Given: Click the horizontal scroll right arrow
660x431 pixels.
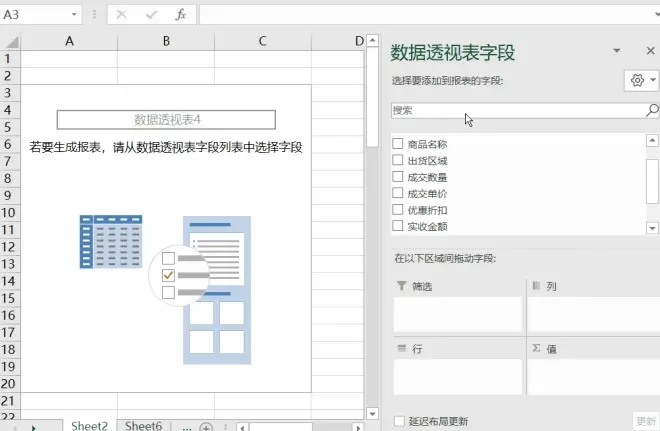Looking at the screenshot, I should (358, 427).
